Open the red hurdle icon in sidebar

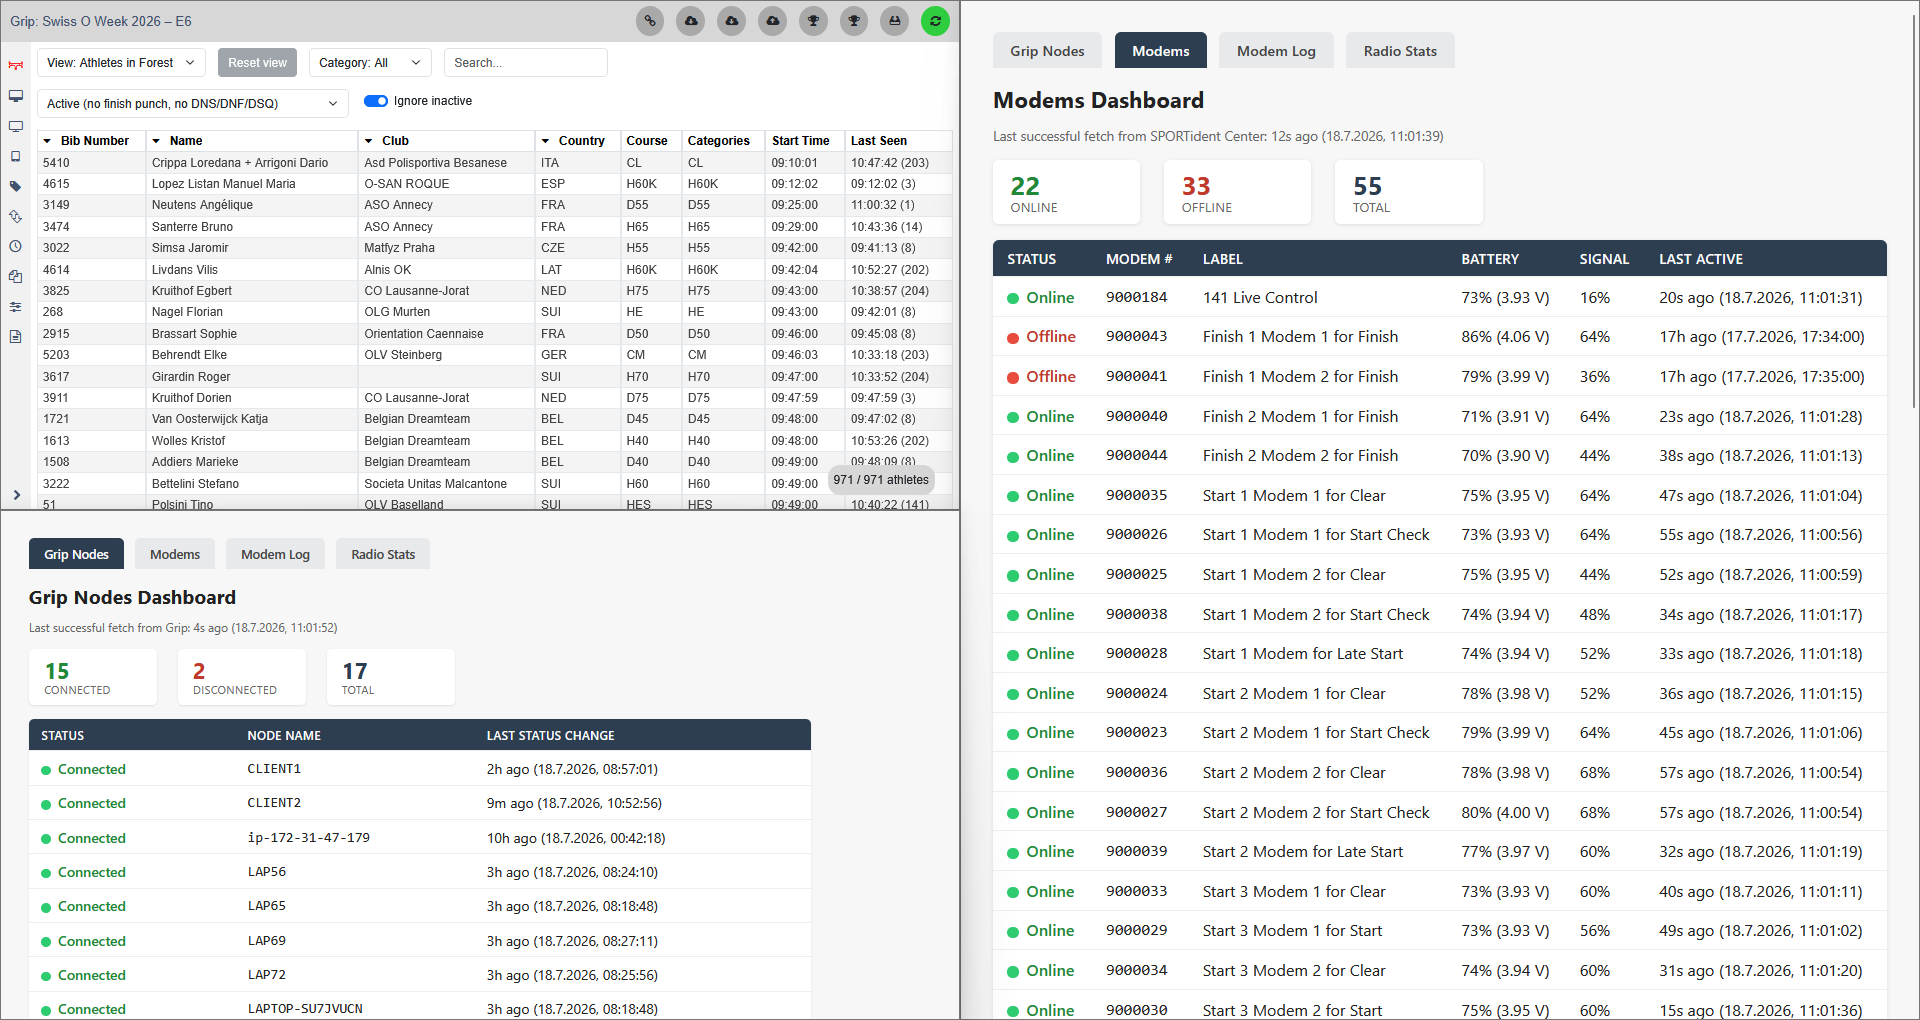tap(15, 66)
